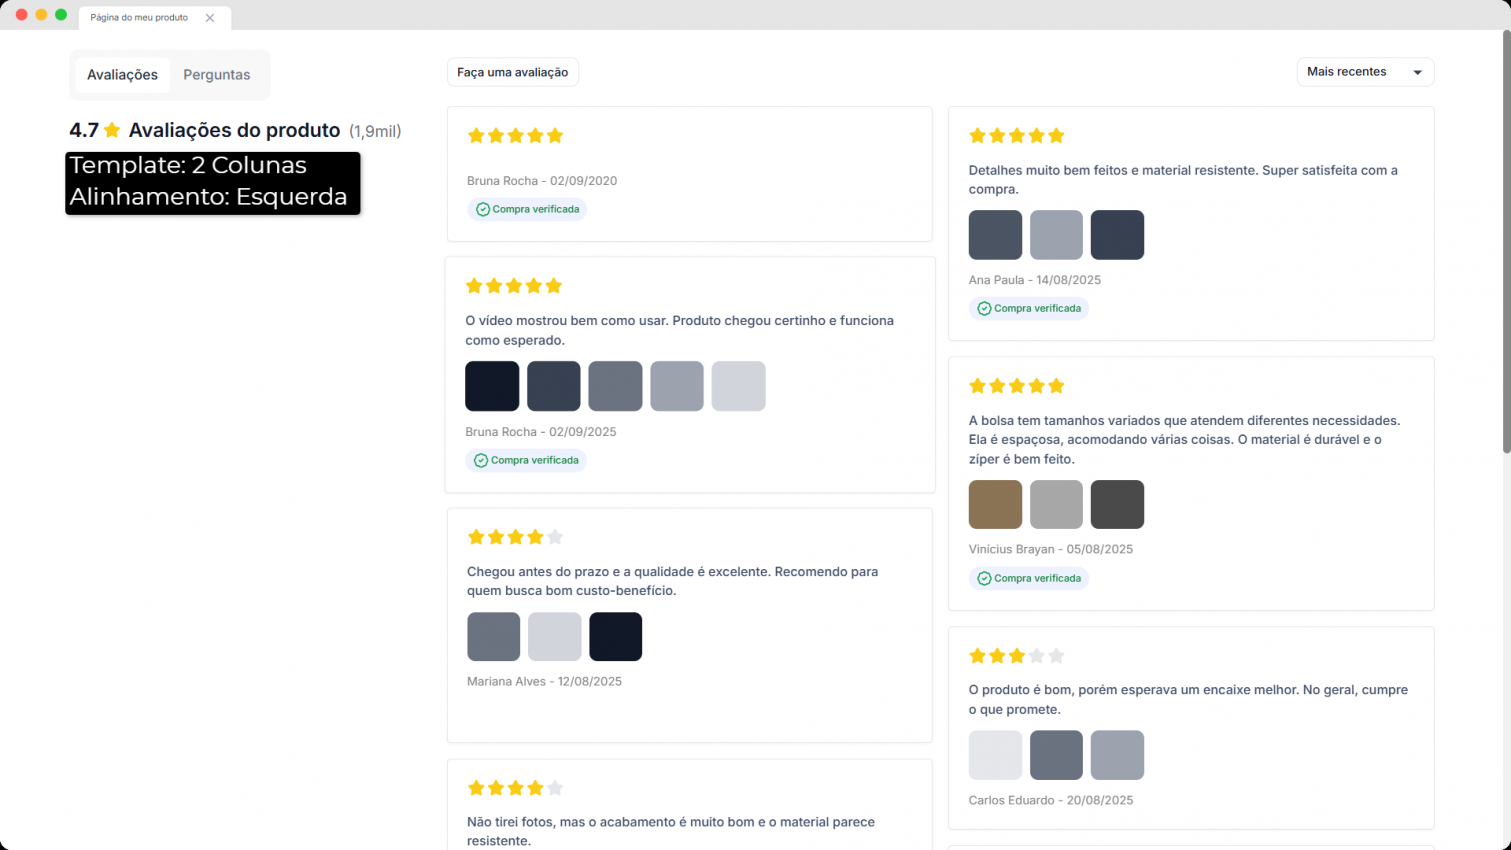Viewport: 1511px width, 850px height.
Task: Click the first star on Bruna Rocha's 2020 review
Action: click(476, 136)
